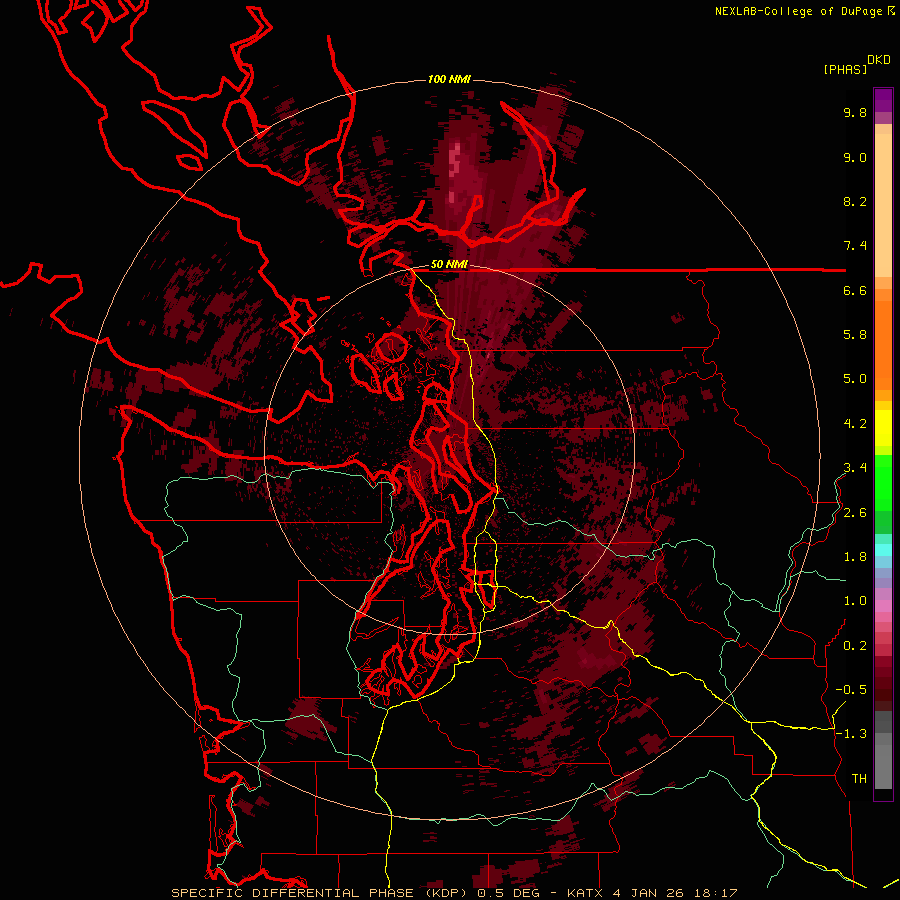Pick the pink segment of color bar
The height and width of the screenshot is (900, 900).
click(x=883, y=606)
